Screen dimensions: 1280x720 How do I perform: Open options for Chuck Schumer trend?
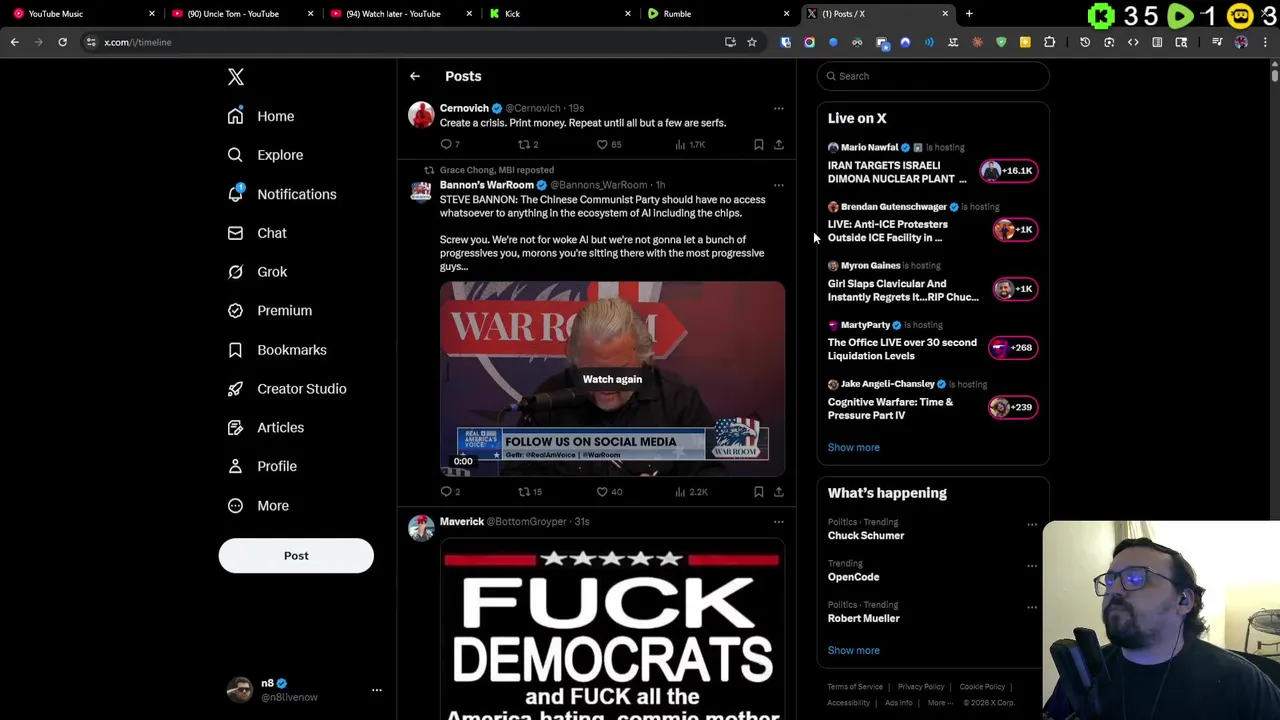1032,524
